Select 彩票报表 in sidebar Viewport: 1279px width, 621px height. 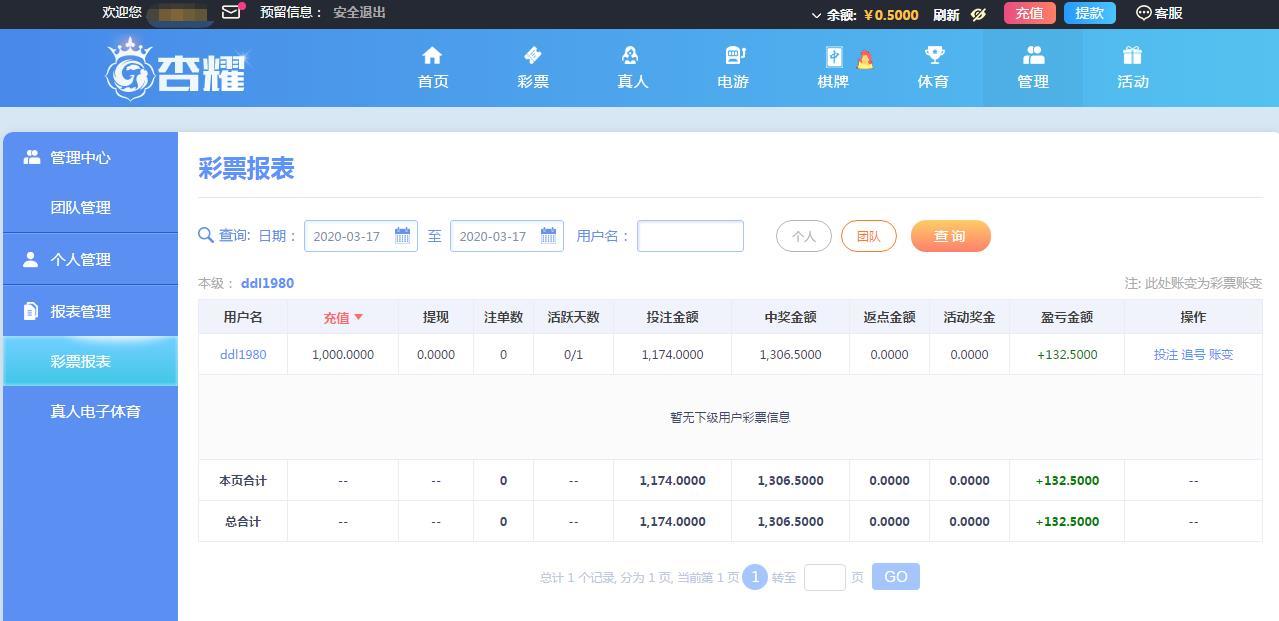pyautogui.click(x=90, y=361)
